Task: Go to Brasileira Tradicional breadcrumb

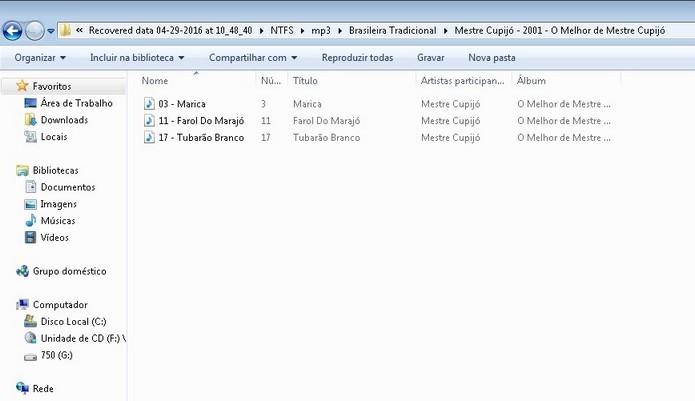Action: pyautogui.click(x=392, y=30)
